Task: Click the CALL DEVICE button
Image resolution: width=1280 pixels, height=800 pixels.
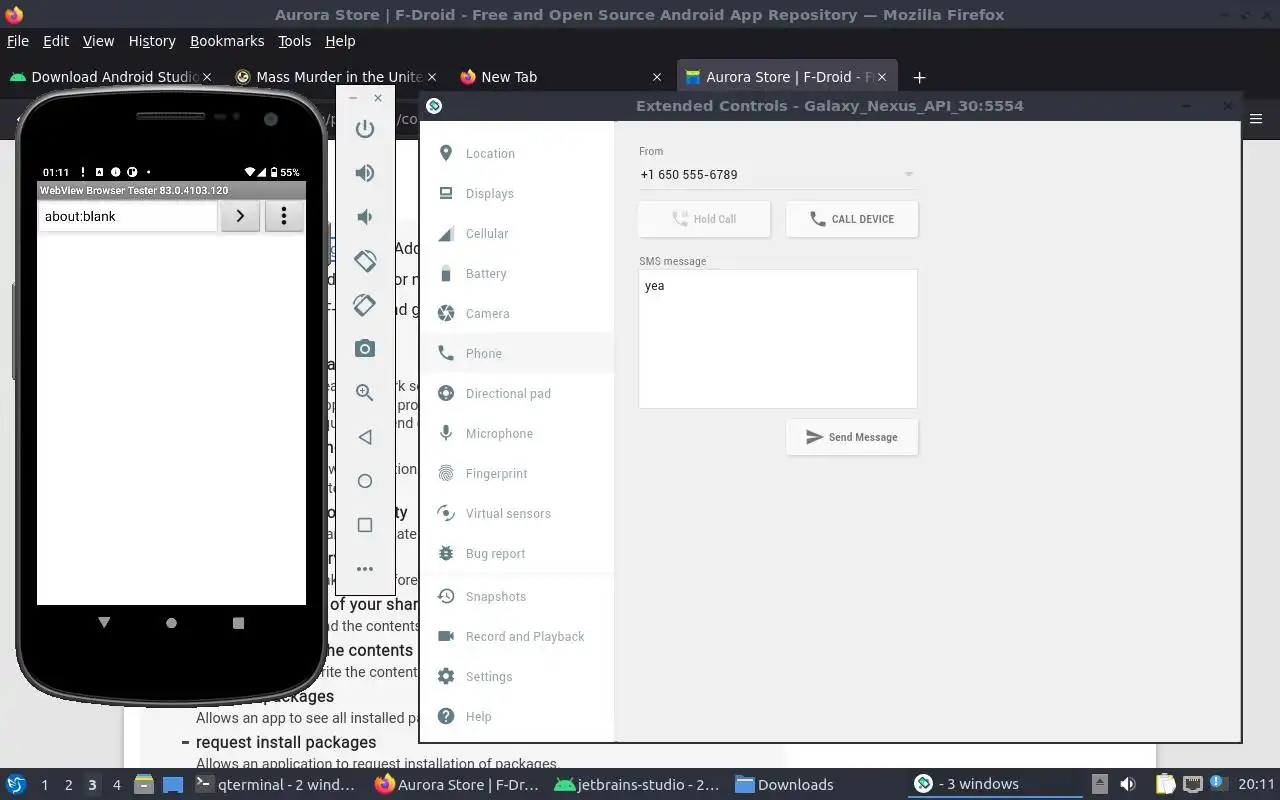Action: [852, 219]
